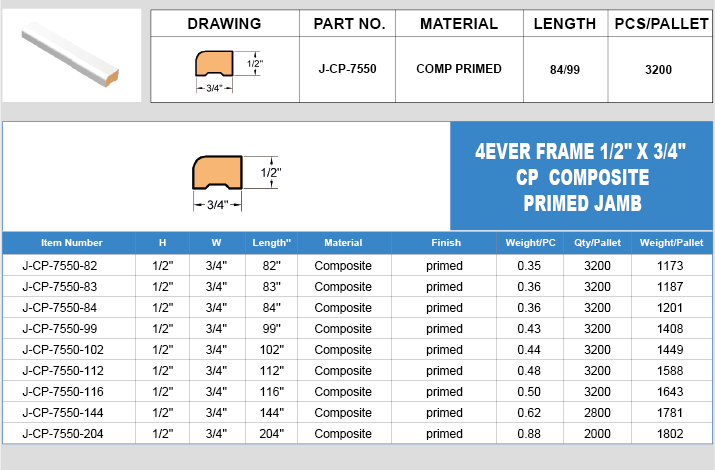
Task: Click the white jamb product thumbnail photo
Action: [72, 55]
